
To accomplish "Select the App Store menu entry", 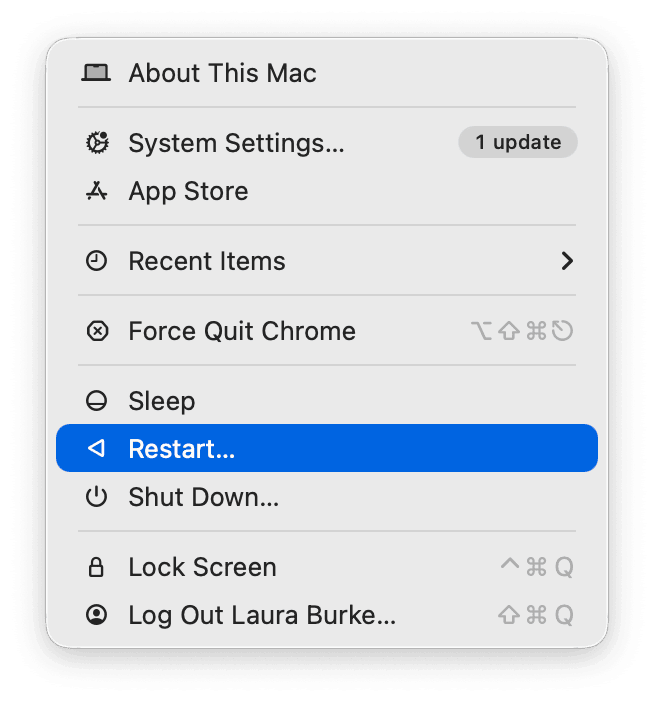I will tap(188, 191).
